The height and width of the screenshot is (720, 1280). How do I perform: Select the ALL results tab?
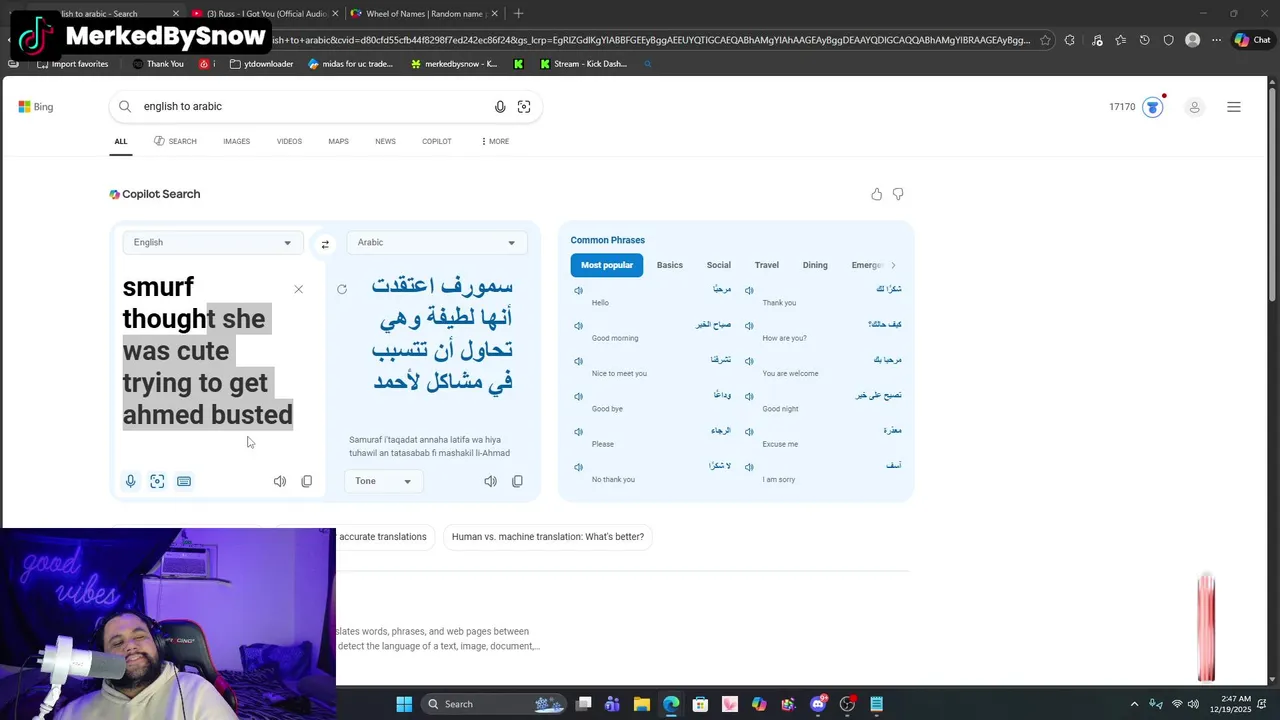[x=121, y=141]
